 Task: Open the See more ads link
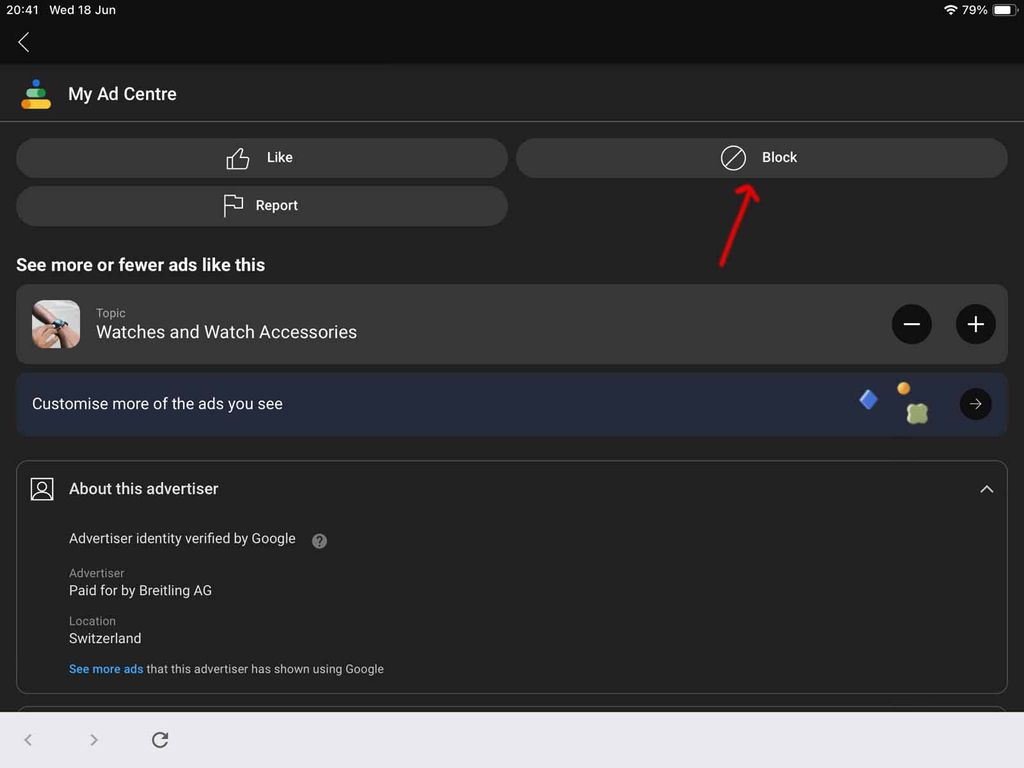click(106, 669)
